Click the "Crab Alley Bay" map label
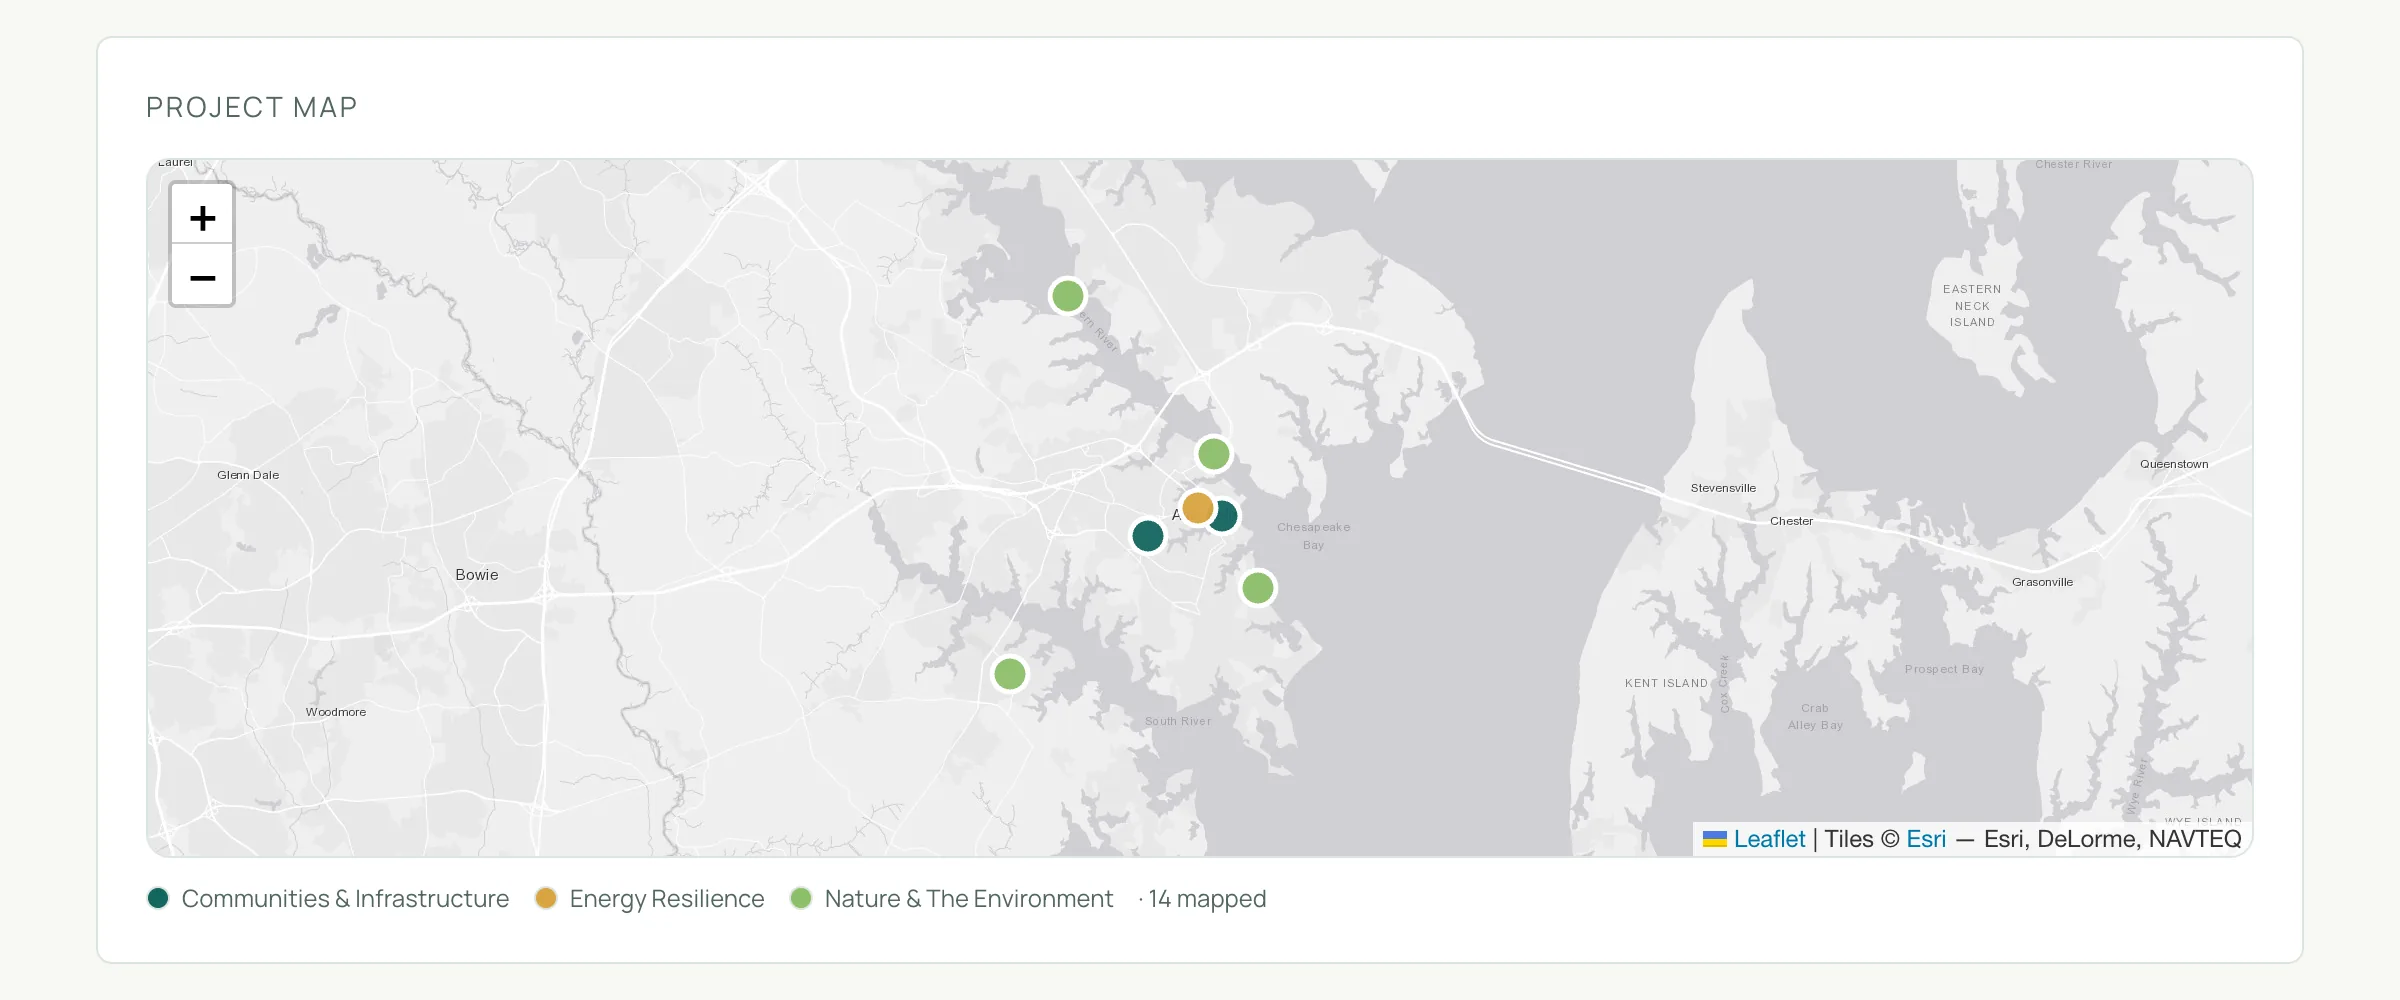Viewport: 2400px width, 1000px height. pos(1815,716)
